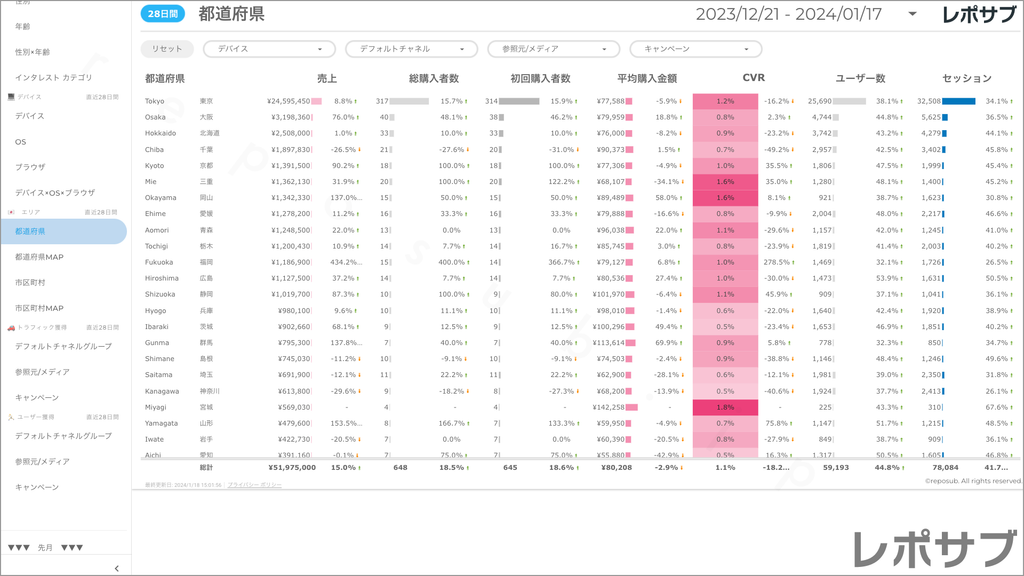Open the date range picker arrow
The width and height of the screenshot is (1024, 576).
(912, 14)
